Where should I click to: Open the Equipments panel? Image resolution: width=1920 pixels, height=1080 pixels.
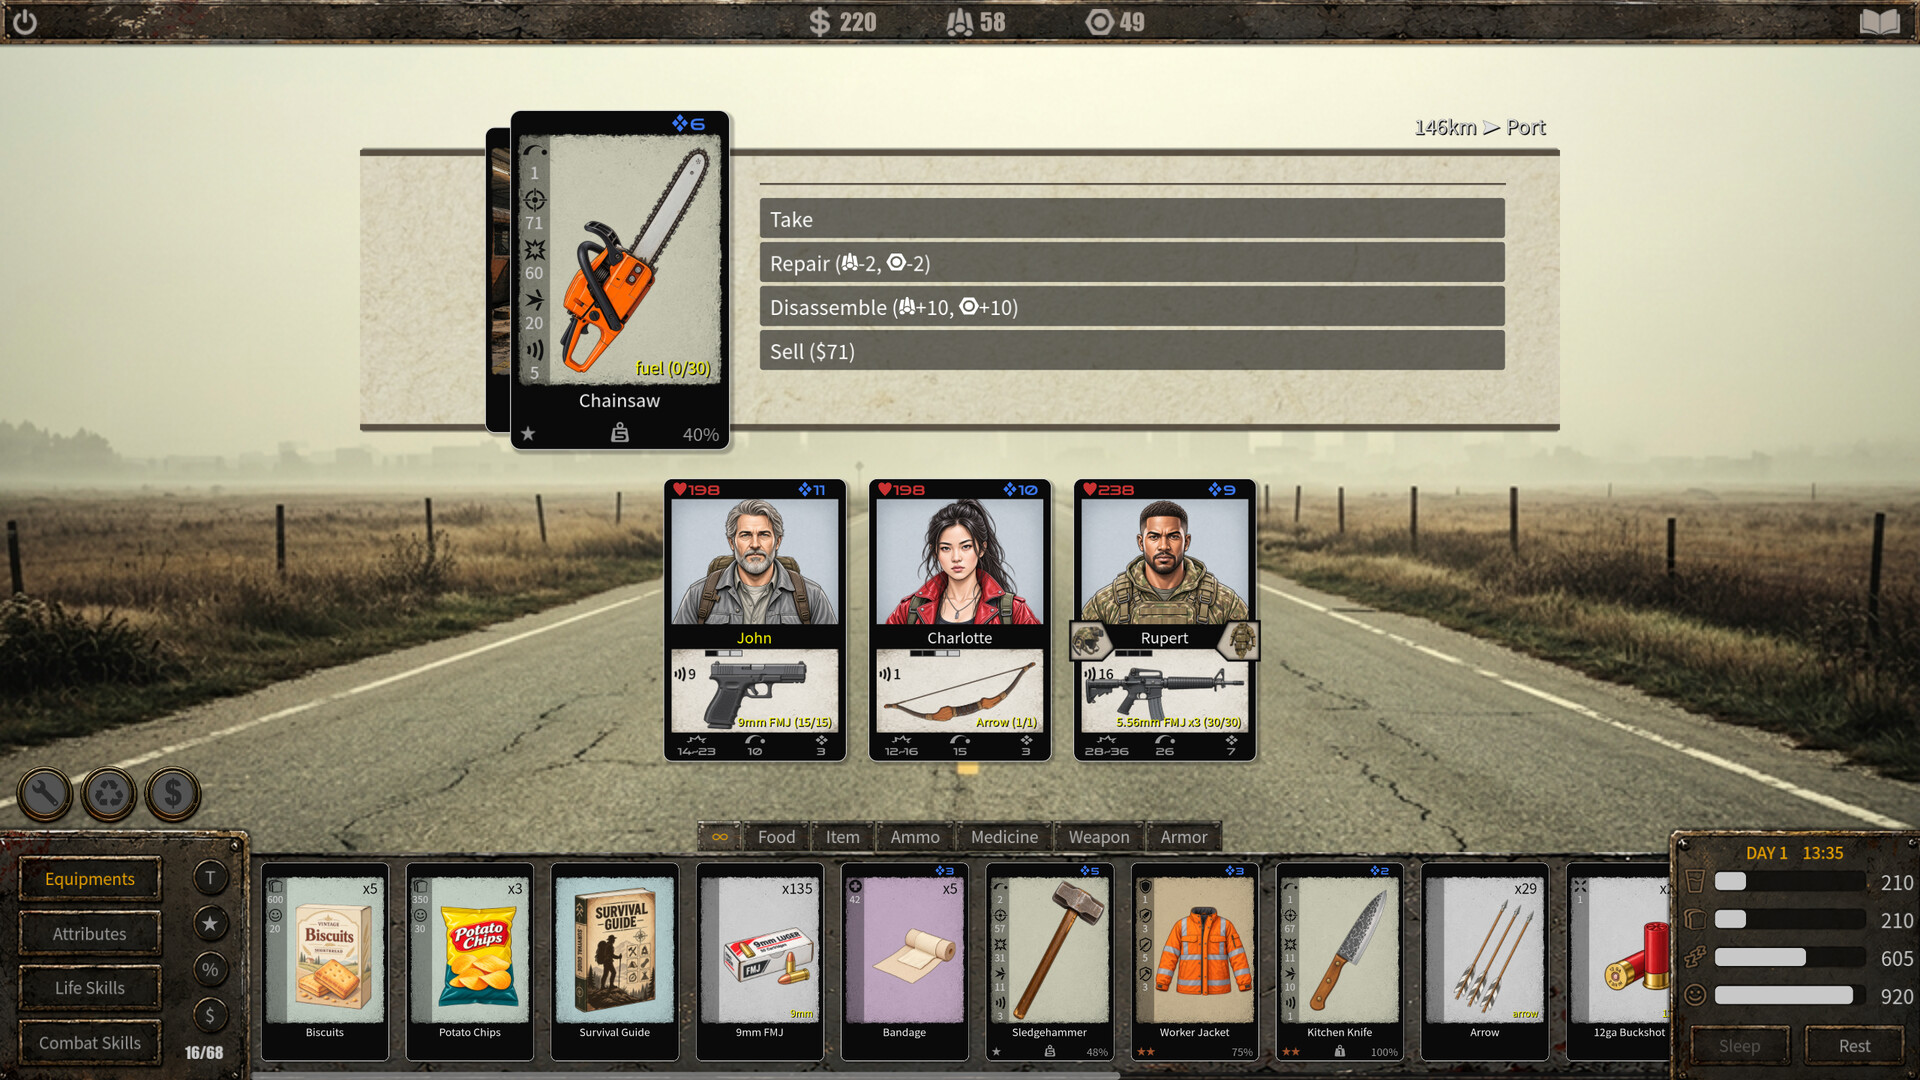(x=90, y=879)
